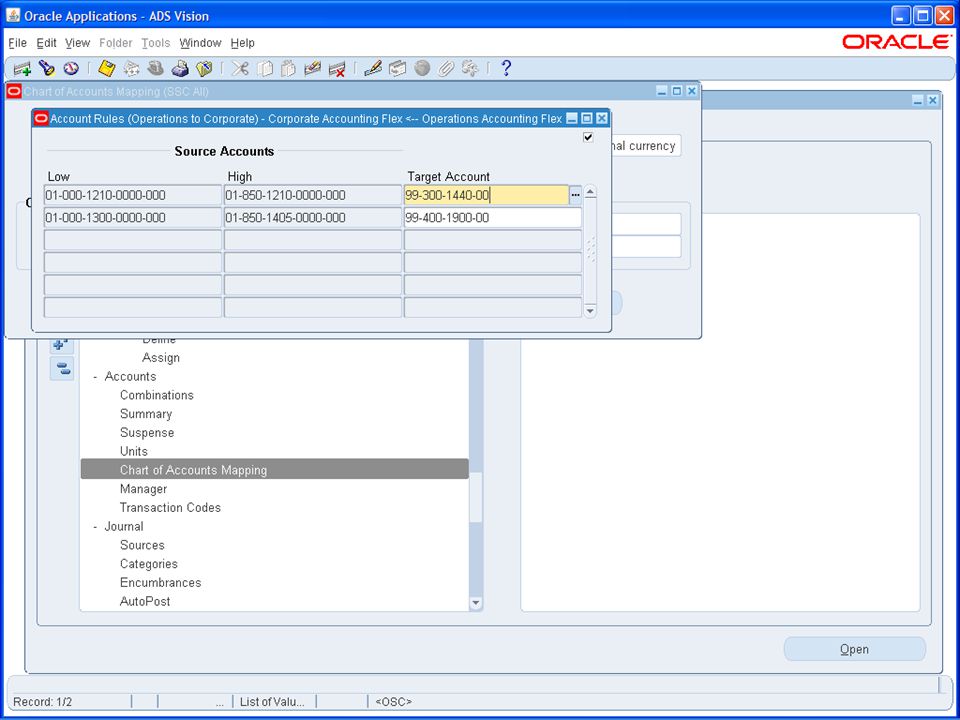Screen dimensions: 960x720
Task: Show the Navigator via compass toolbar icon
Action: click(71, 69)
